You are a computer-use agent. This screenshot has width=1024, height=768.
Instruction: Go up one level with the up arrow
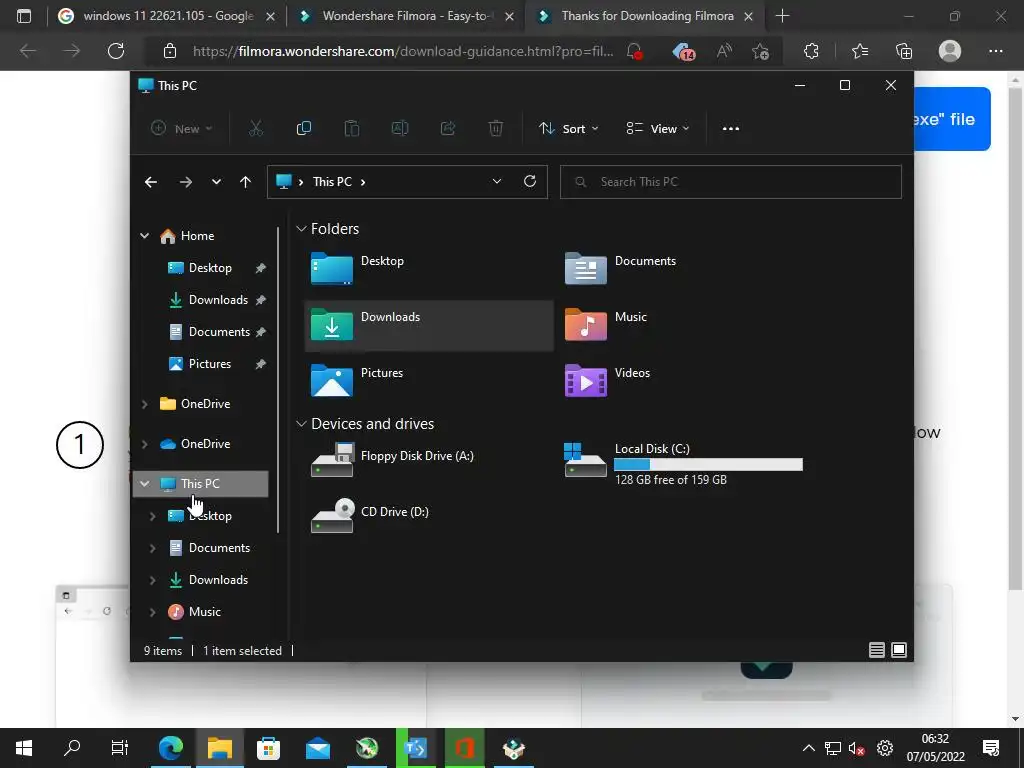click(x=246, y=182)
